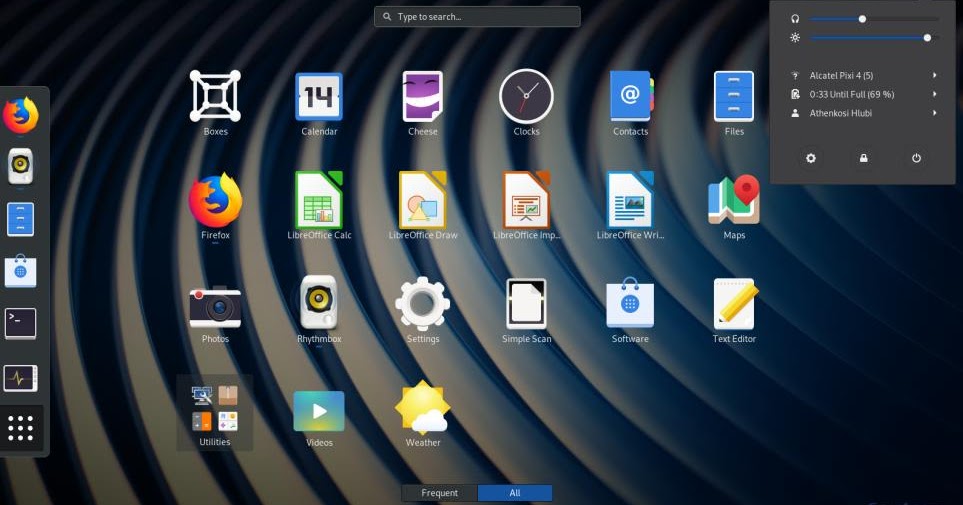This screenshot has width=963, height=505.
Task: Switch to the Frequent apps tab
Action: [439, 493]
